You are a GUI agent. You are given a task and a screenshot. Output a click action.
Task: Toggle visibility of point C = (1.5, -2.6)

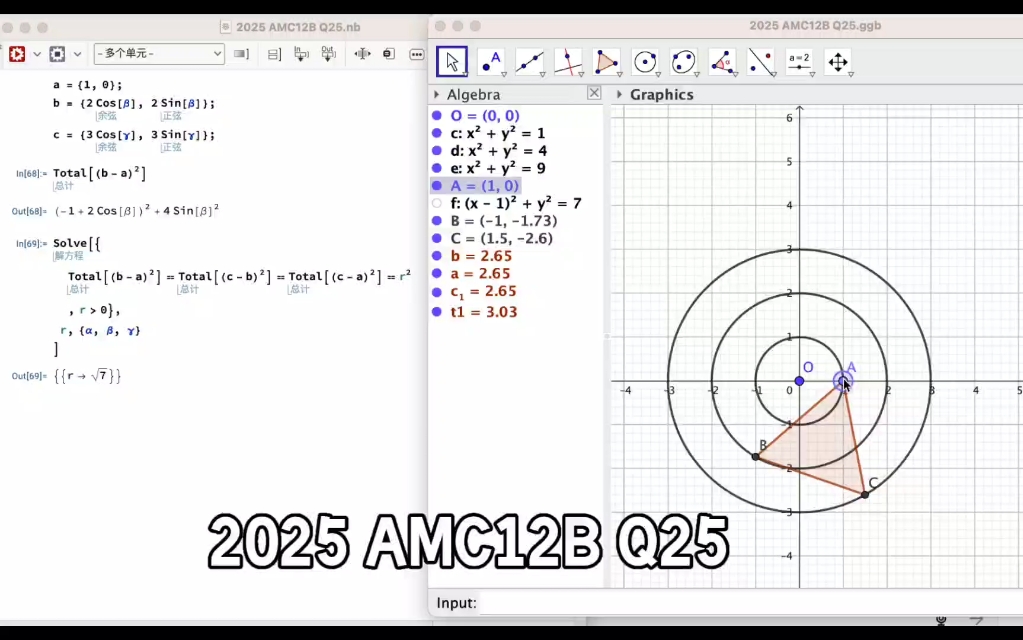click(x=437, y=239)
